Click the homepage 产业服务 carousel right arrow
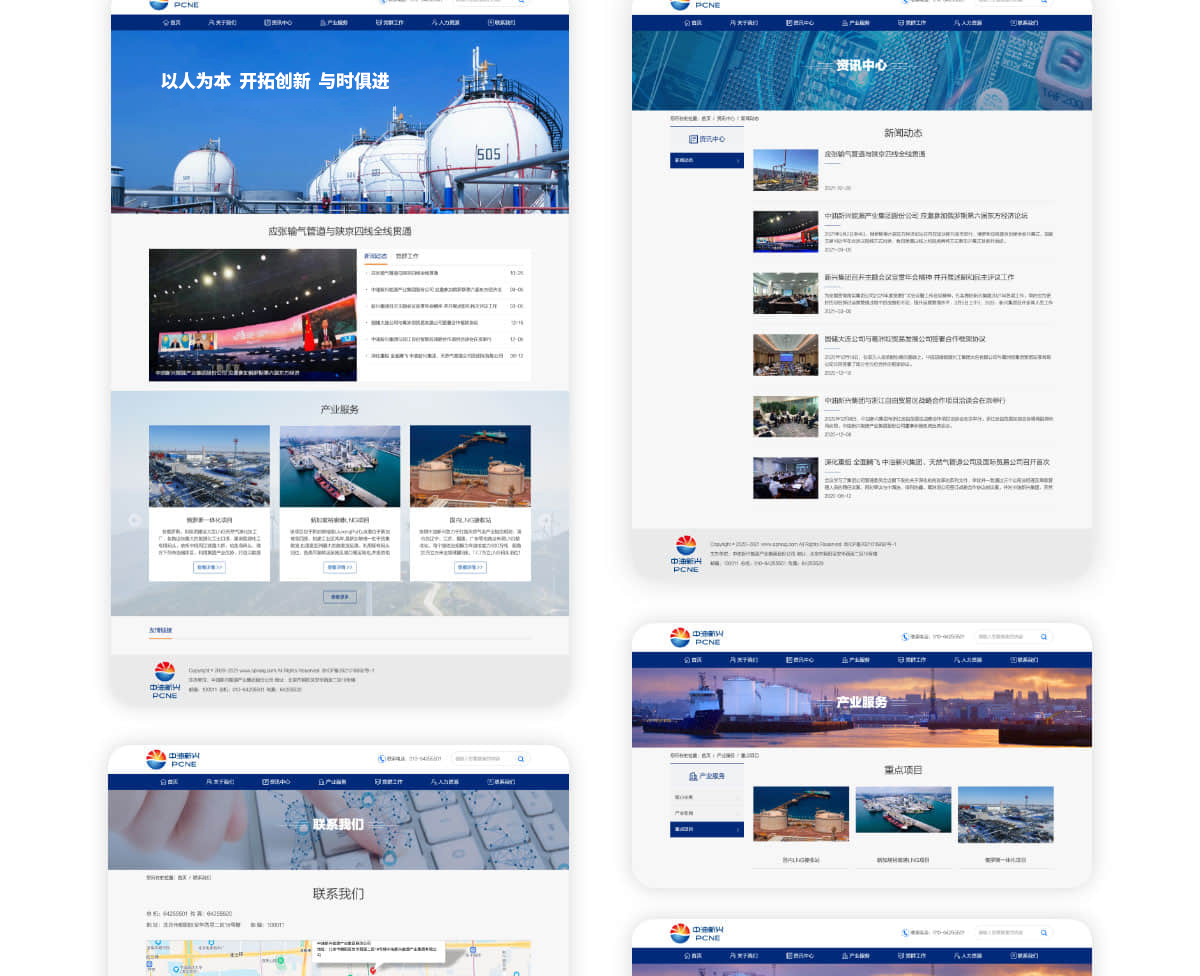Screen dimensions: 1200x976 (x=545, y=520)
